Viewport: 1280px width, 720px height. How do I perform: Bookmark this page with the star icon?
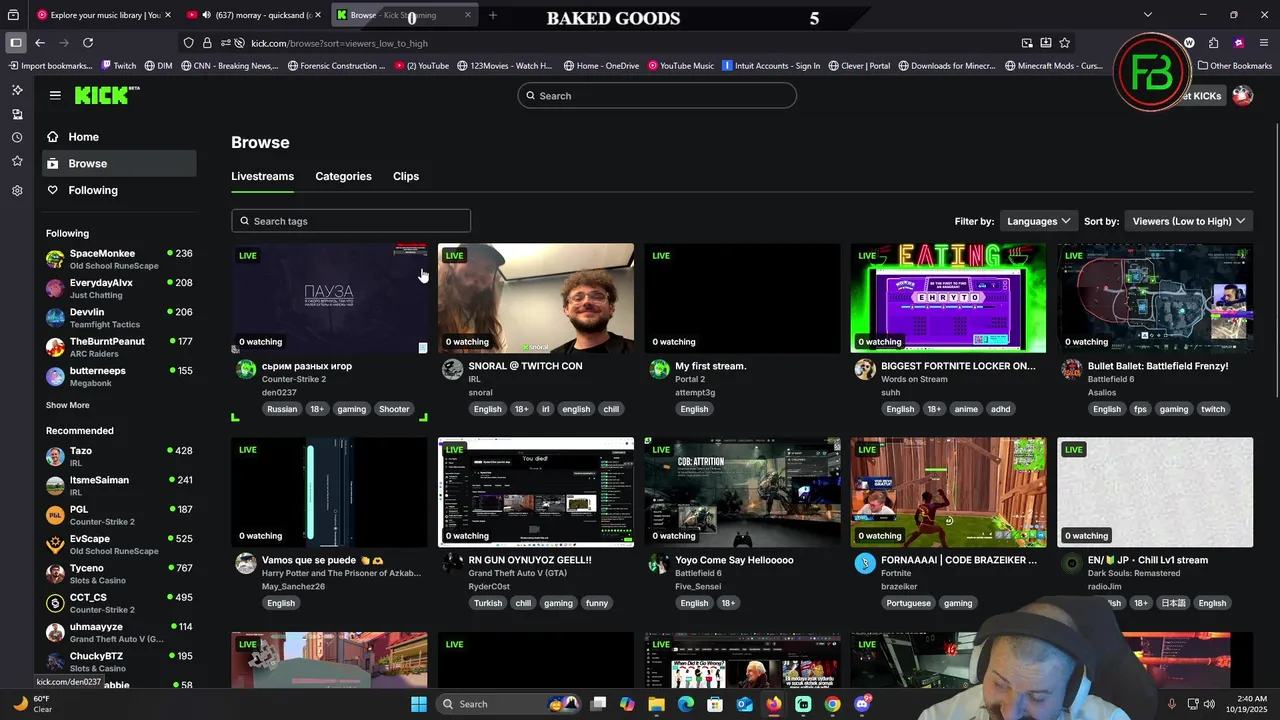[1064, 43]
